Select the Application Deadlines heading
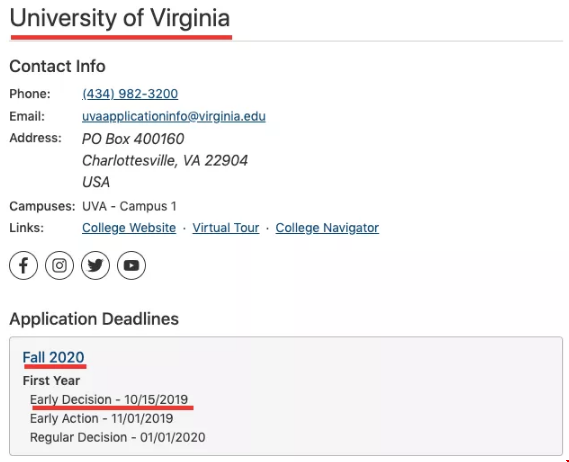The height and width of the screenshot is (462, 569). click(94, 319)
